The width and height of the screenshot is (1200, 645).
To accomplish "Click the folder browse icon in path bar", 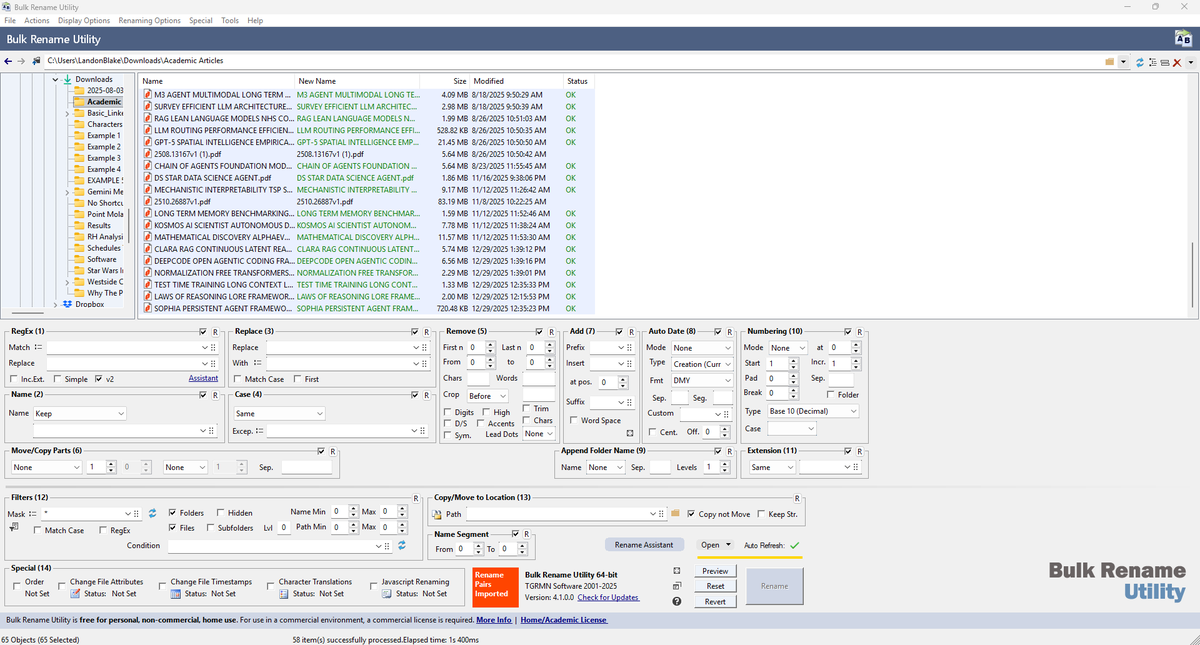I will pyautogui.click(x=1109, y=62).
